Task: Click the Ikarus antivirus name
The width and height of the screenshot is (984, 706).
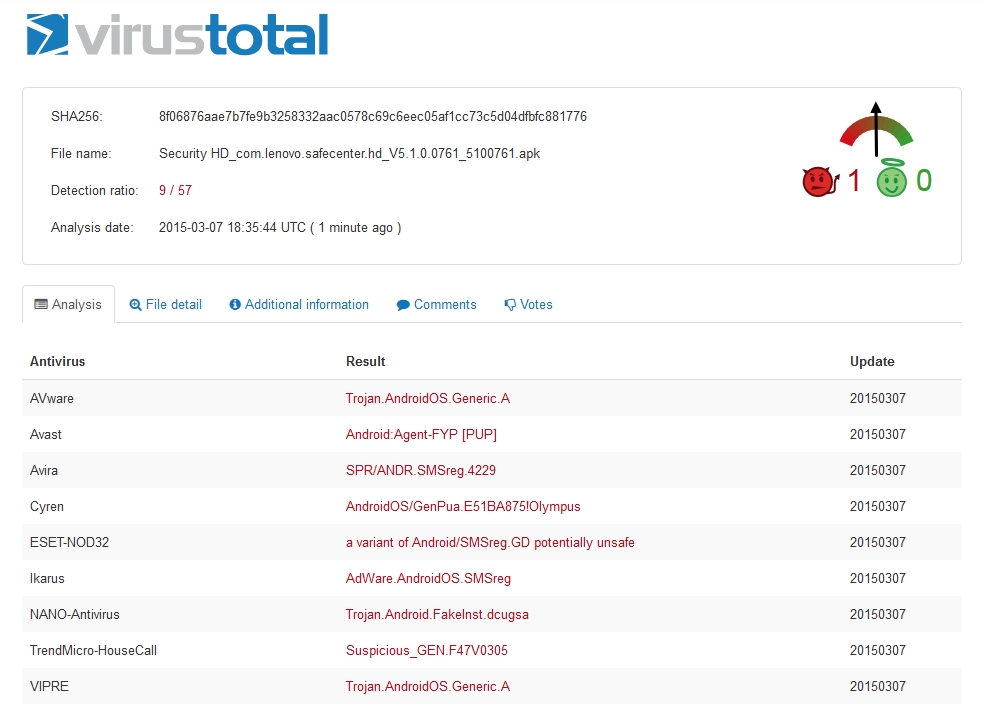Action: [x=47, y=579]
